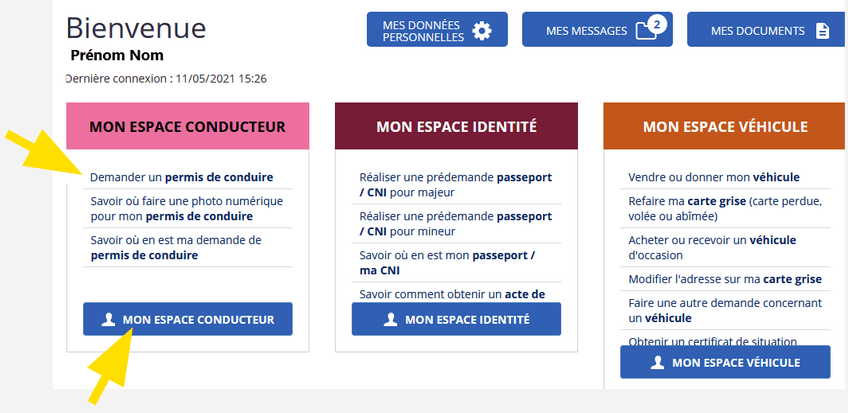Open link about photo numérique for permis
This screenshot has width=848, height=413.
187,209
